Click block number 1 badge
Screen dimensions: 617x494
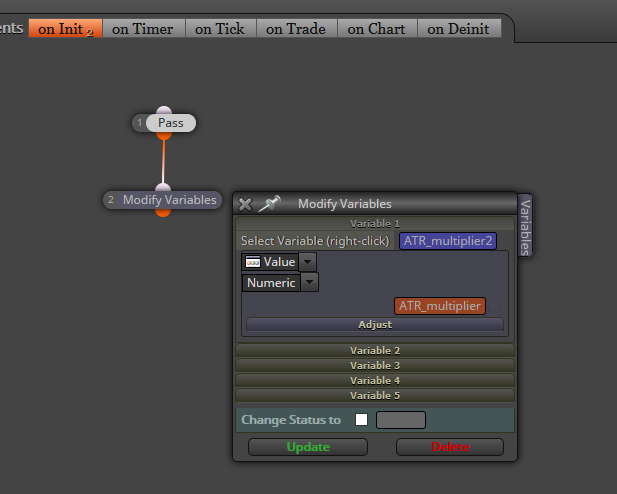click(x=140, y=123)
